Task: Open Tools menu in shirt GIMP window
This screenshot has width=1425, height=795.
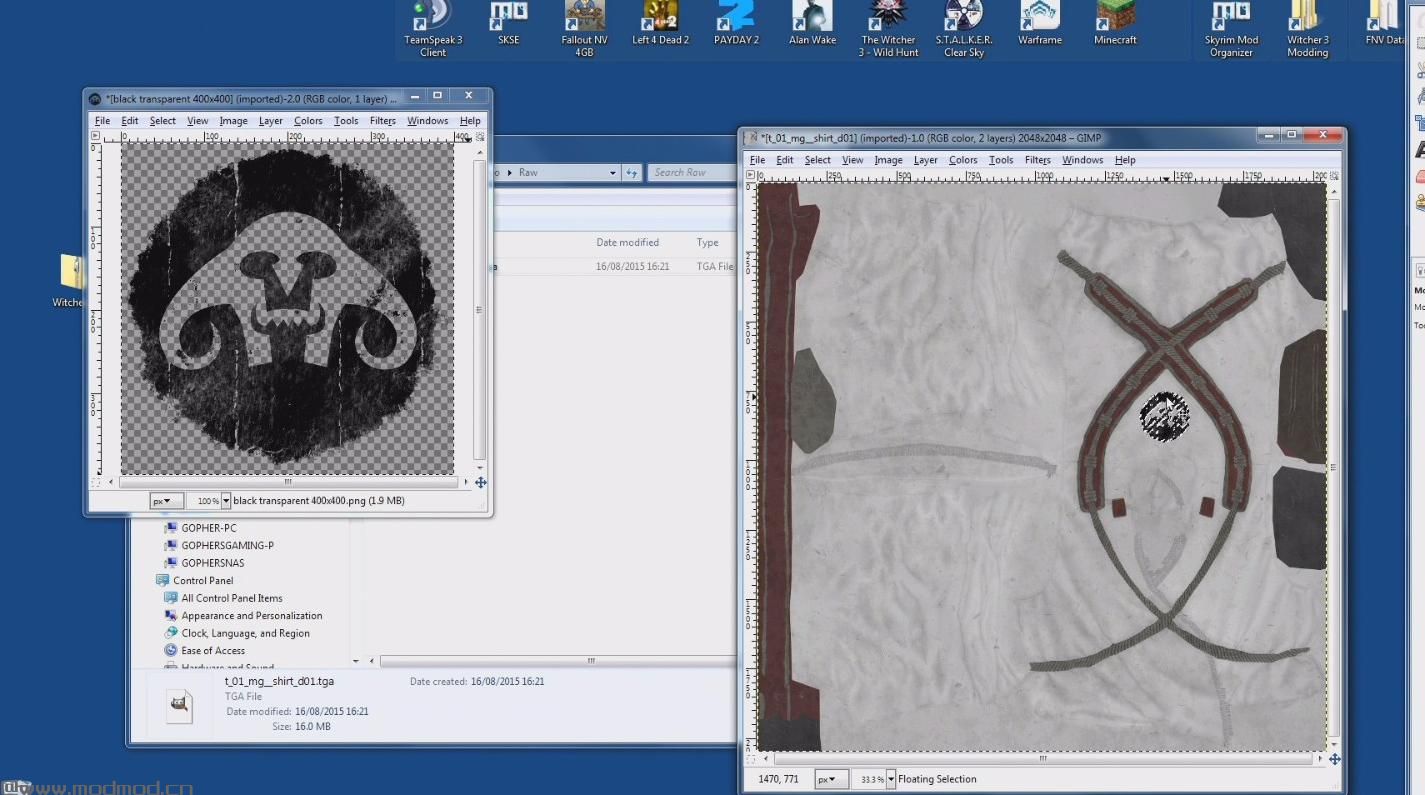Action: click(1001, 160)
